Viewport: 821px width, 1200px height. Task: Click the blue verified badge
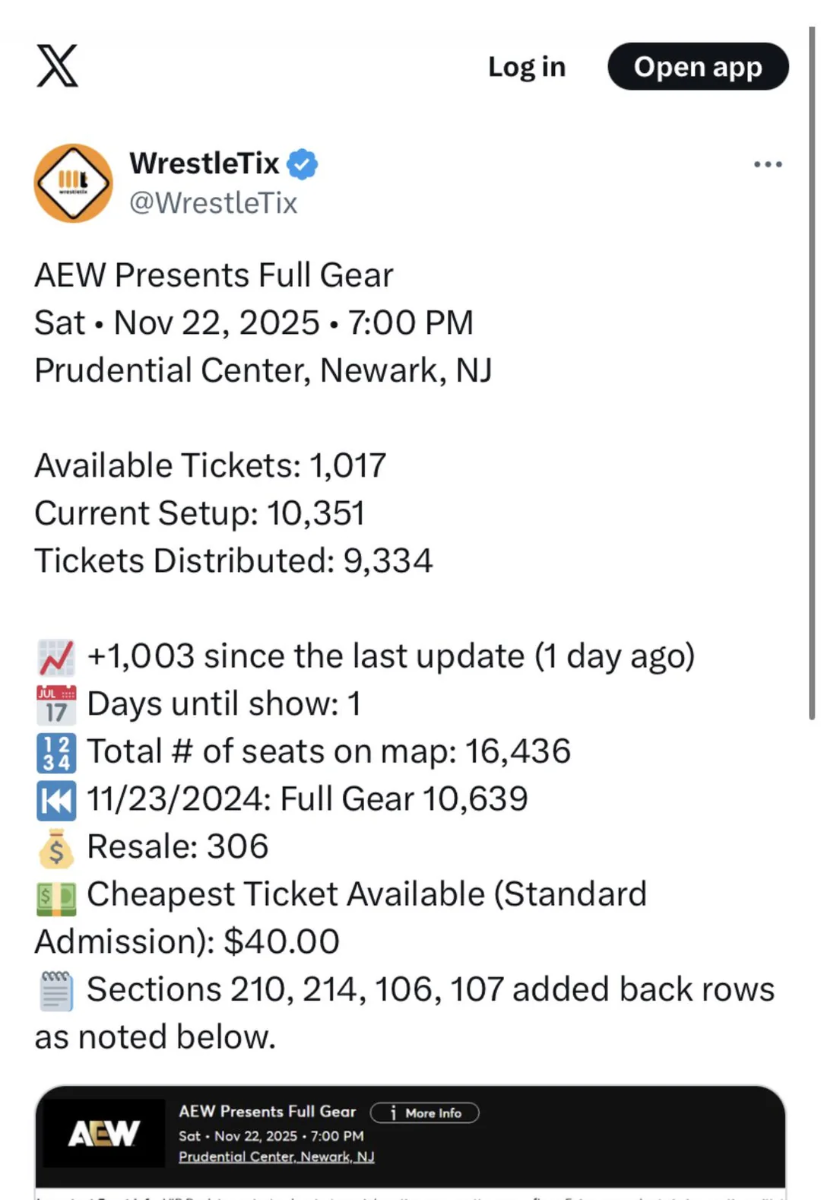[x=302, y=163]
